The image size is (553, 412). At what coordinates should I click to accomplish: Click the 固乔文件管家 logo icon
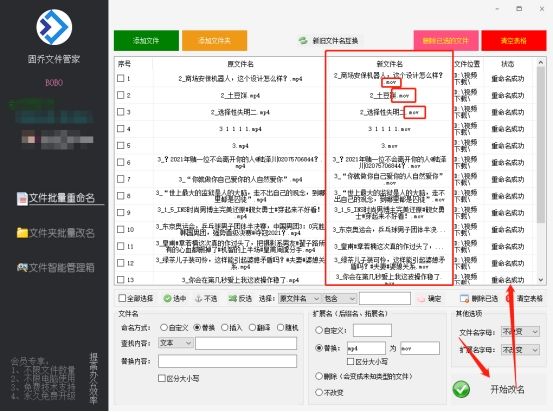54,27
